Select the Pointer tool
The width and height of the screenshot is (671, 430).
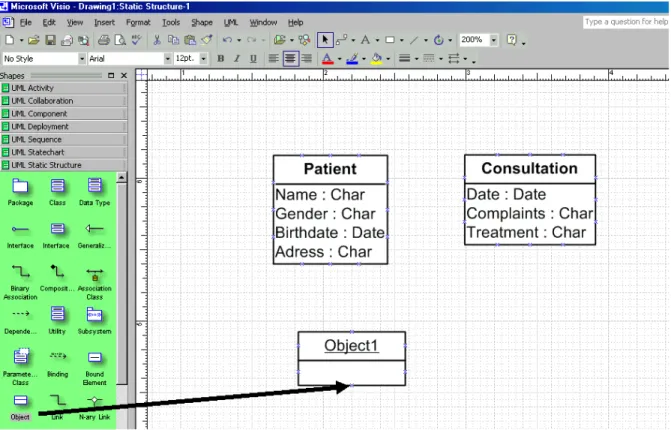(x=325, y=40)
